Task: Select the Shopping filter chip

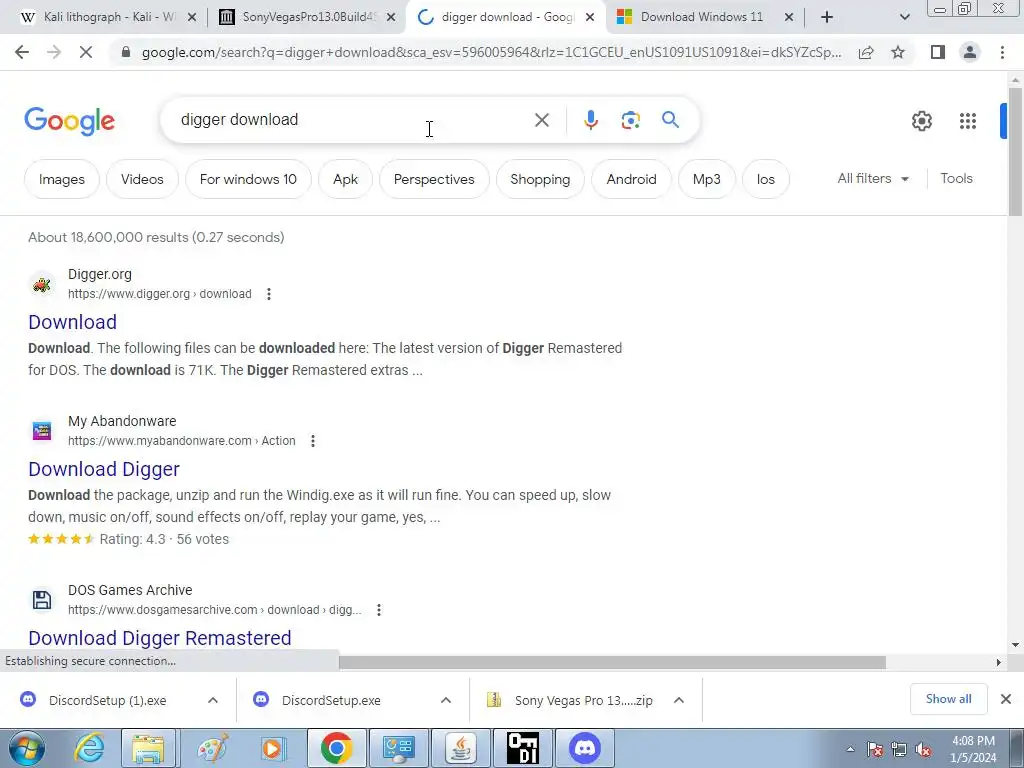Action: [540, 179]
